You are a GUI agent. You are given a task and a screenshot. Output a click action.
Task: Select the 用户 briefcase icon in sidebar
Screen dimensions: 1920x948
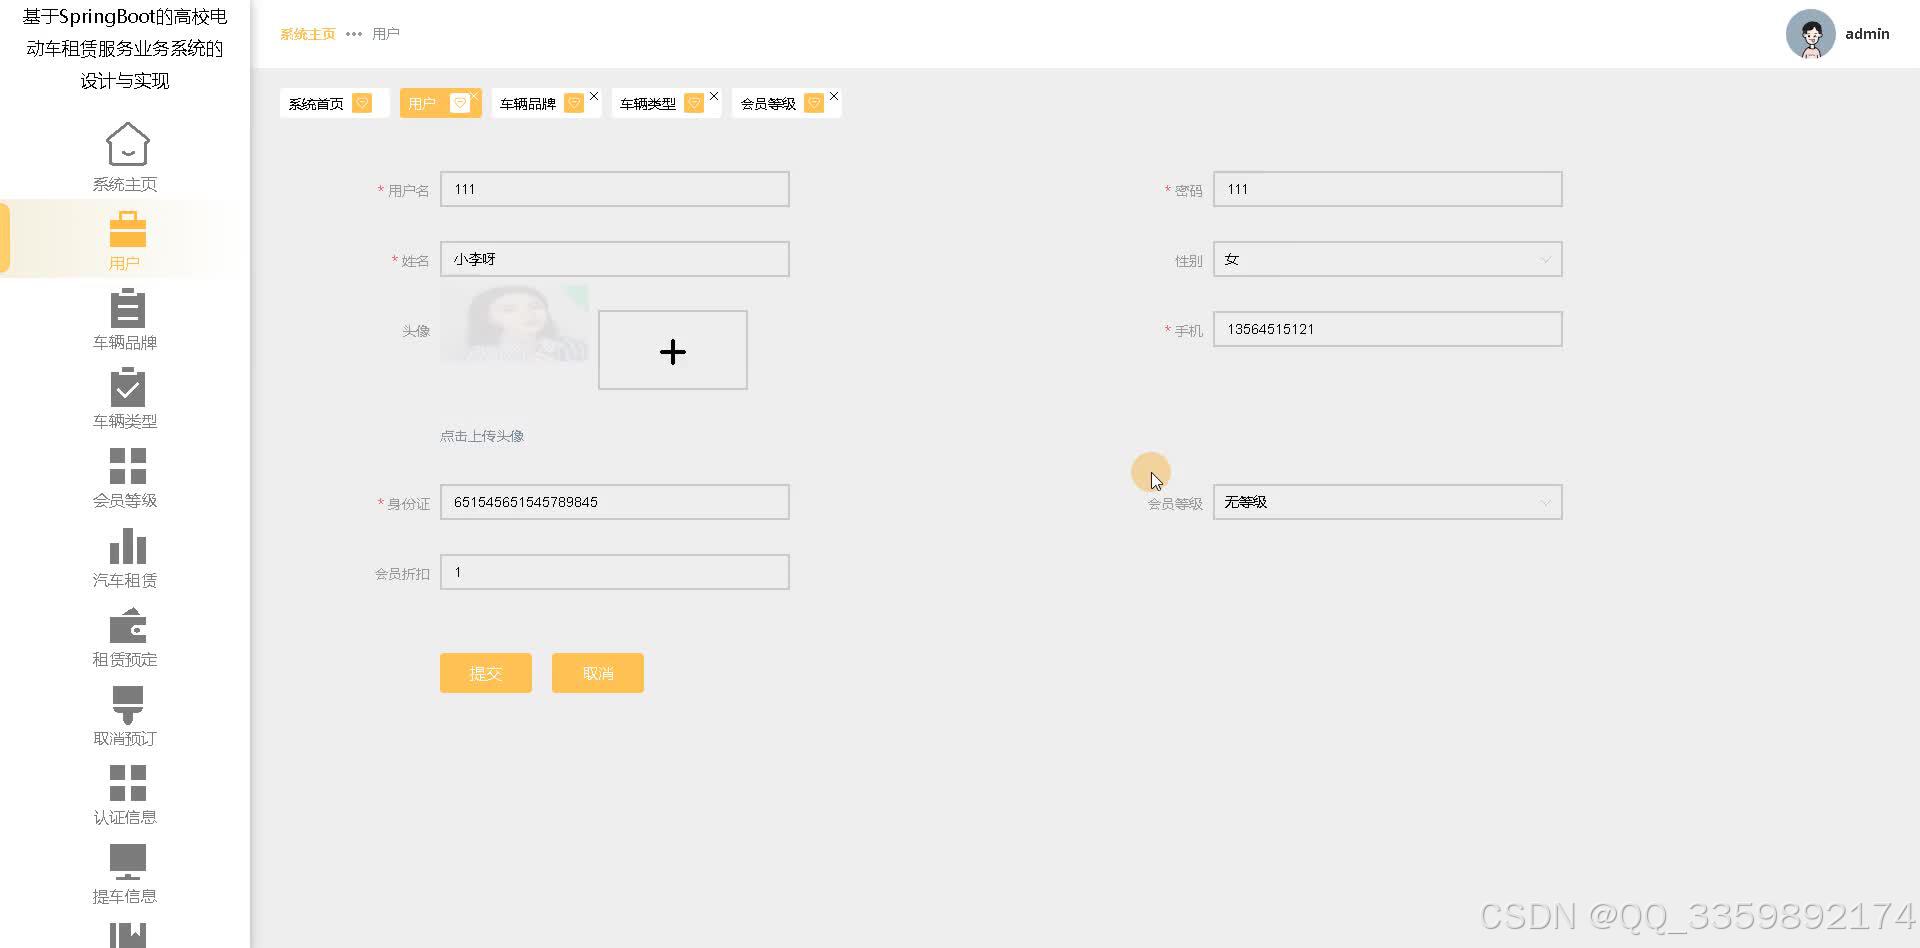tap(127, 229)
